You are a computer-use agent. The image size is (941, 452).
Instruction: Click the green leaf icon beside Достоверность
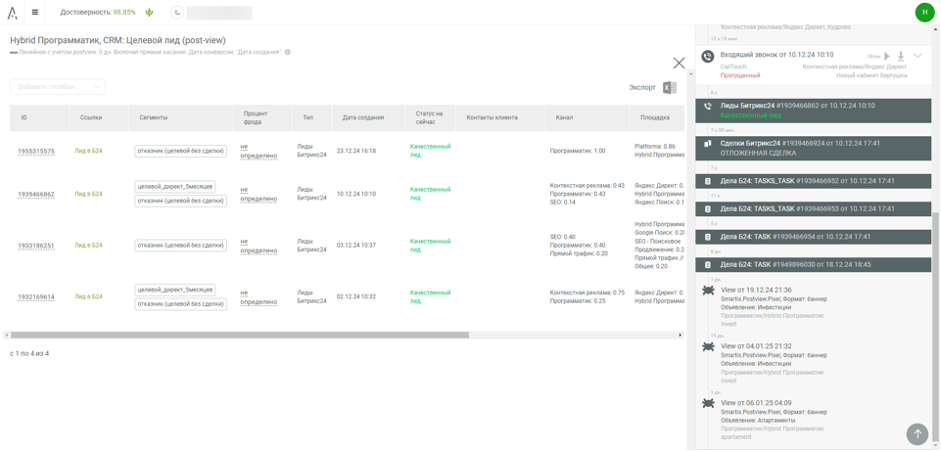click(x=149, y=13)
